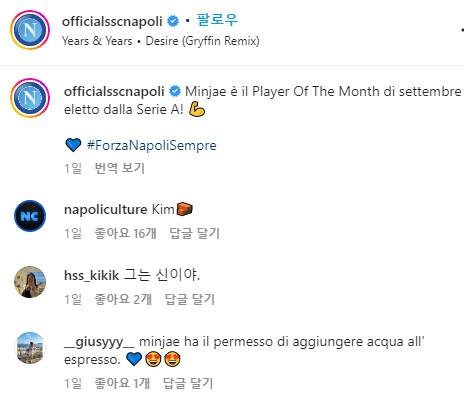
Task: Click the header verified badge next to officialsscnapoli
Action: click(x=173, y=21)
